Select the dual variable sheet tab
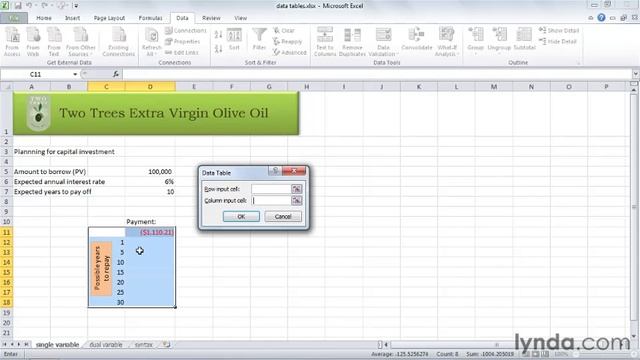This screenshot has width=640, height=360. [106, 345]
